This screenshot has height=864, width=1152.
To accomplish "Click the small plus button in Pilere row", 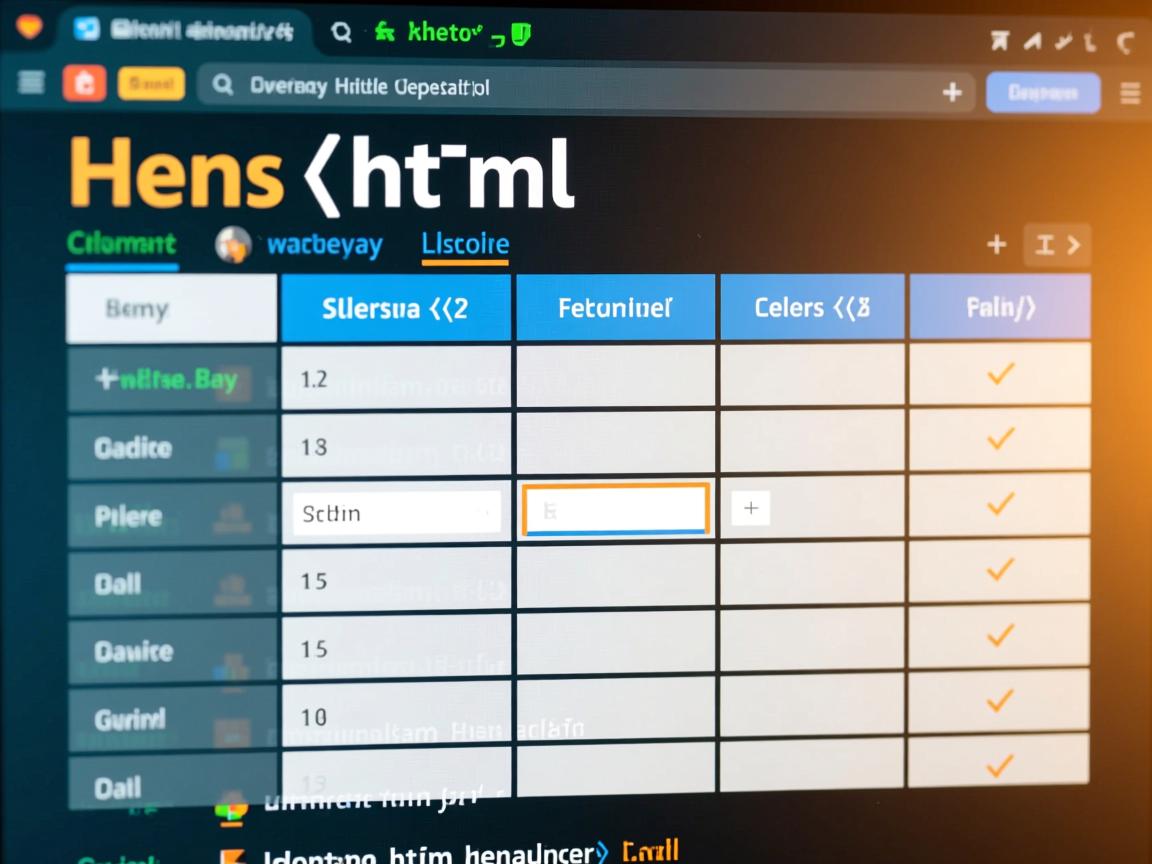I will pos(750,508).
